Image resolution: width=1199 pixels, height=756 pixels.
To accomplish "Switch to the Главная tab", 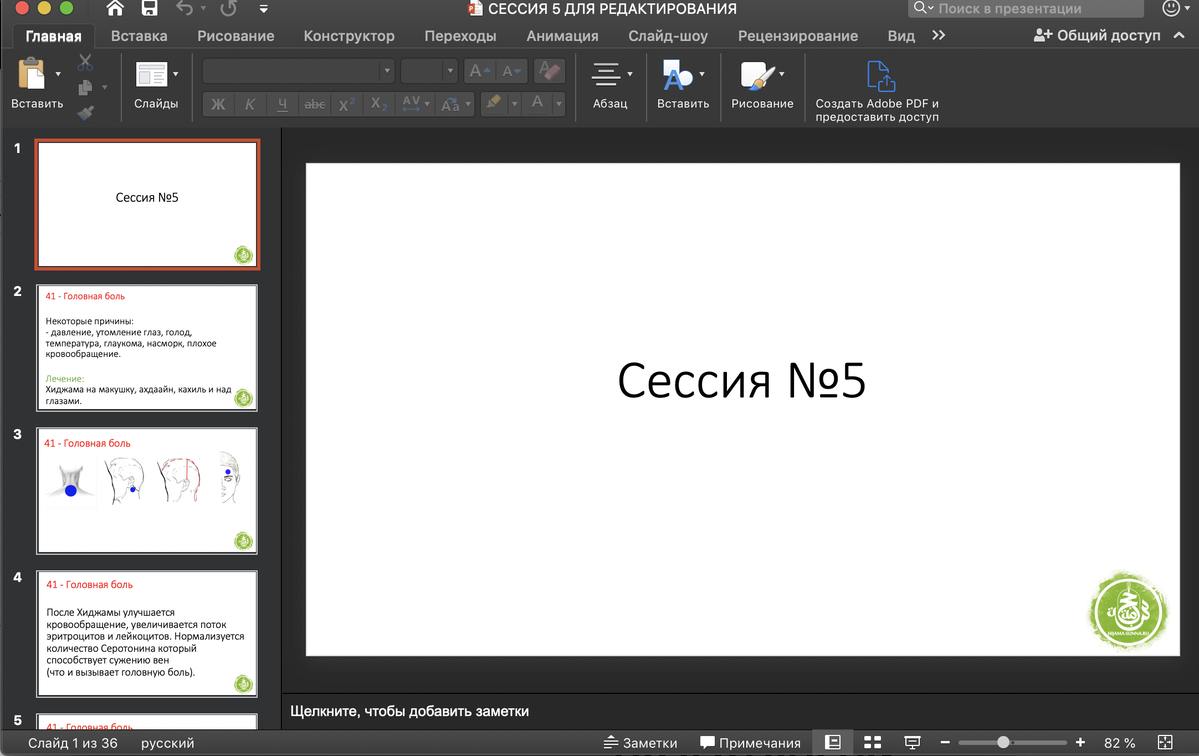I will click(54, 36).
